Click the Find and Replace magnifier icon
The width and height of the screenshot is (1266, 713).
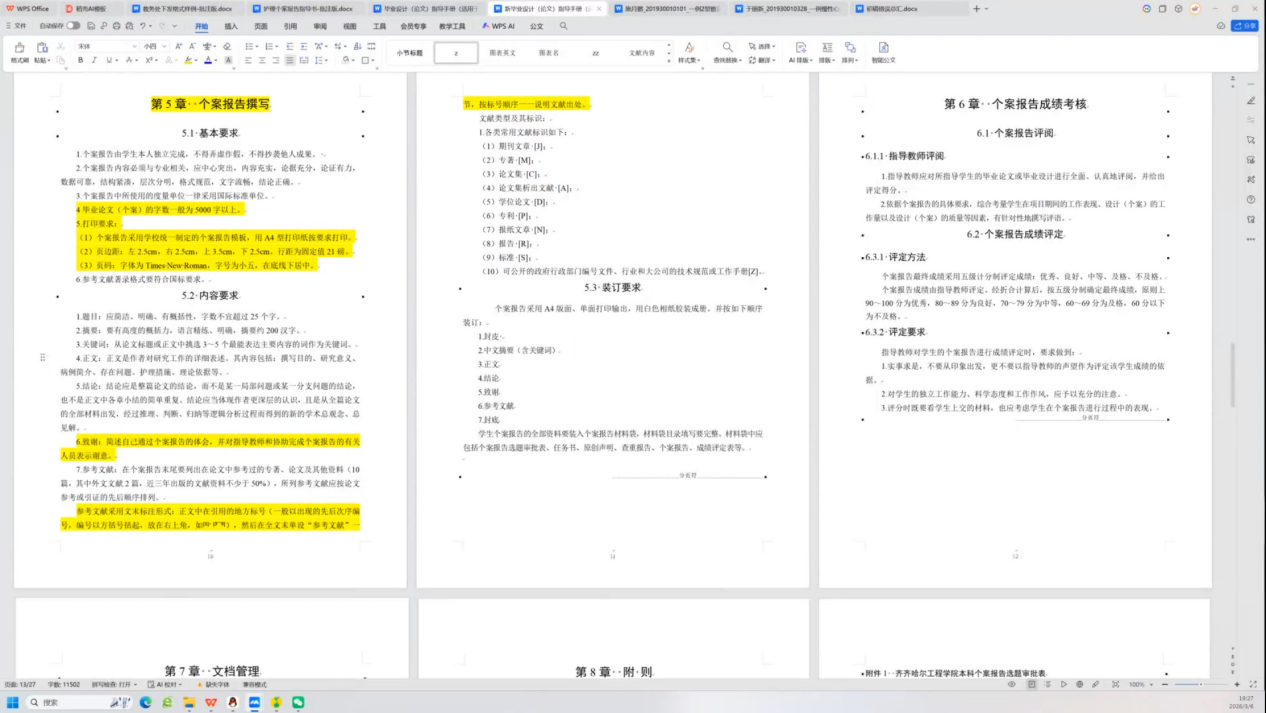coord(727,52)
